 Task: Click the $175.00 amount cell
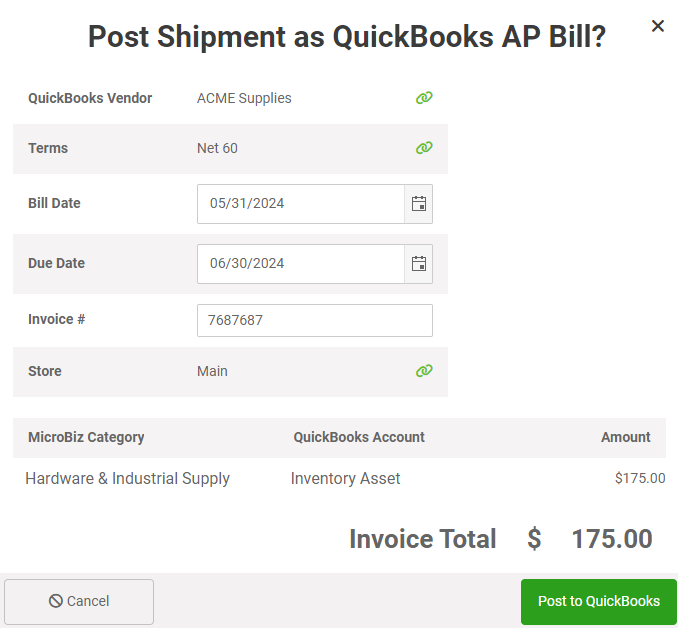pos(640,478)
